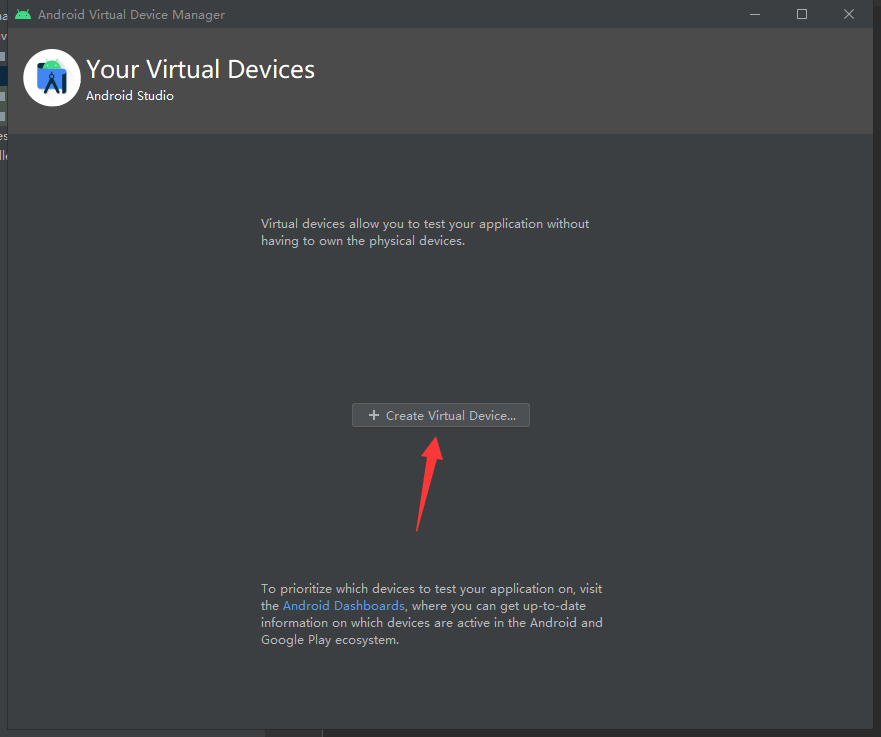
Task: Click the Android Studio logo icon
Action: (52, 78)
